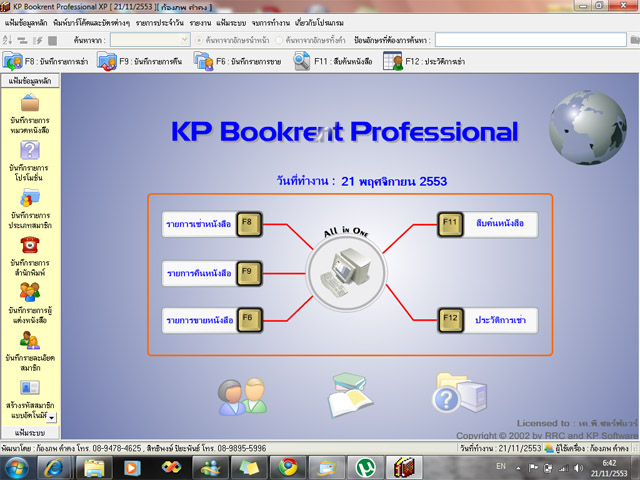Click toolbar F12 ประวัติการเช่า button
Viewport: 640px width, 480px height.
[x=424, y=61]
